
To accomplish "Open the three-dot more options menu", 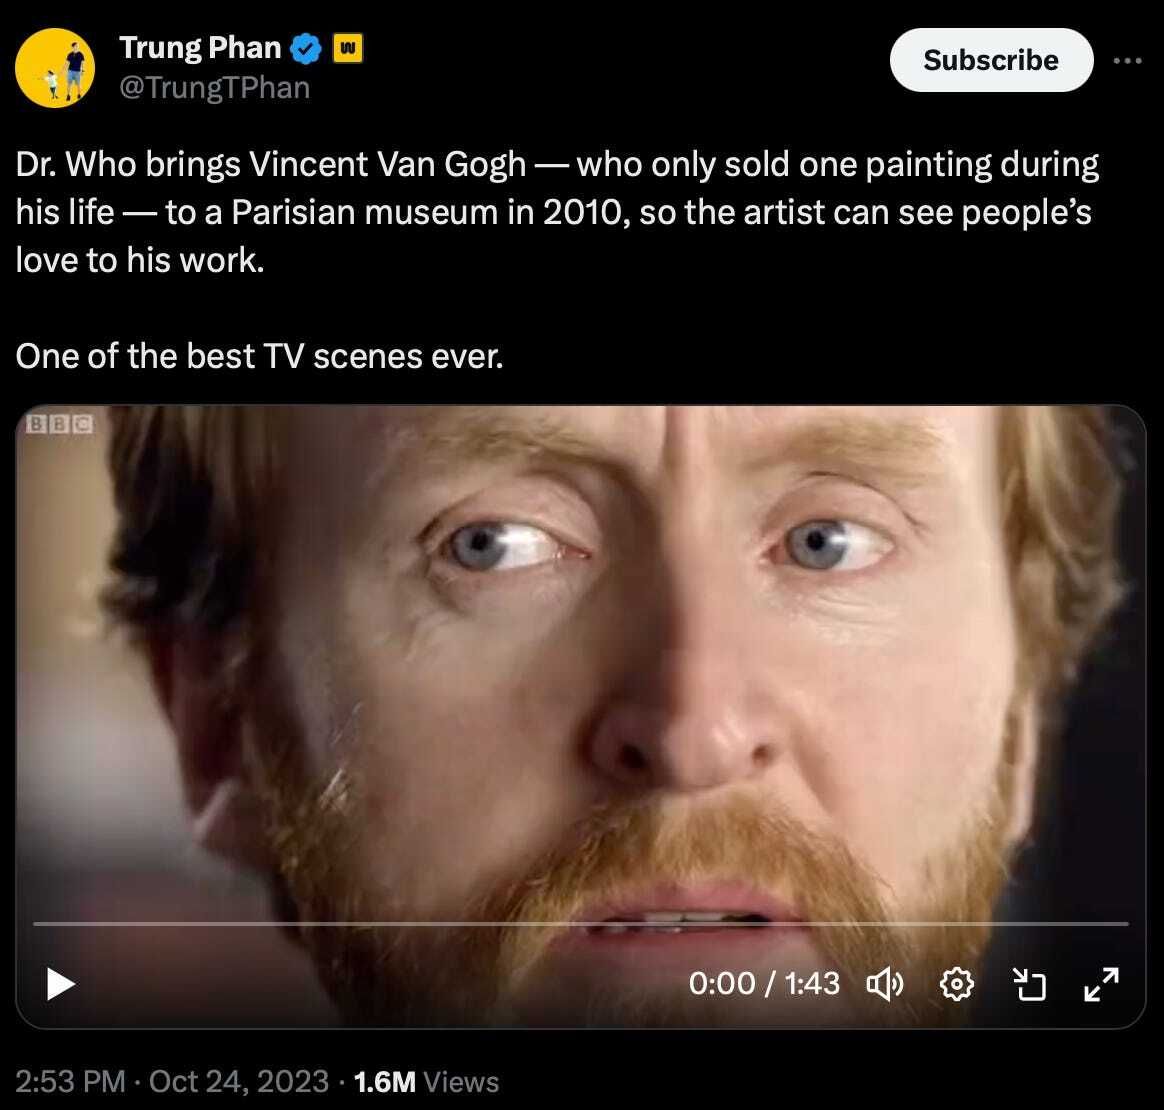I will pos(1127,60).
